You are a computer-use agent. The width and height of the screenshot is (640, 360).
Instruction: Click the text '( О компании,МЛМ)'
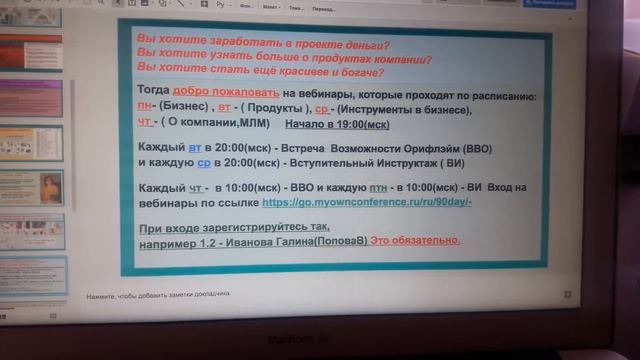(x=216, y=123)
